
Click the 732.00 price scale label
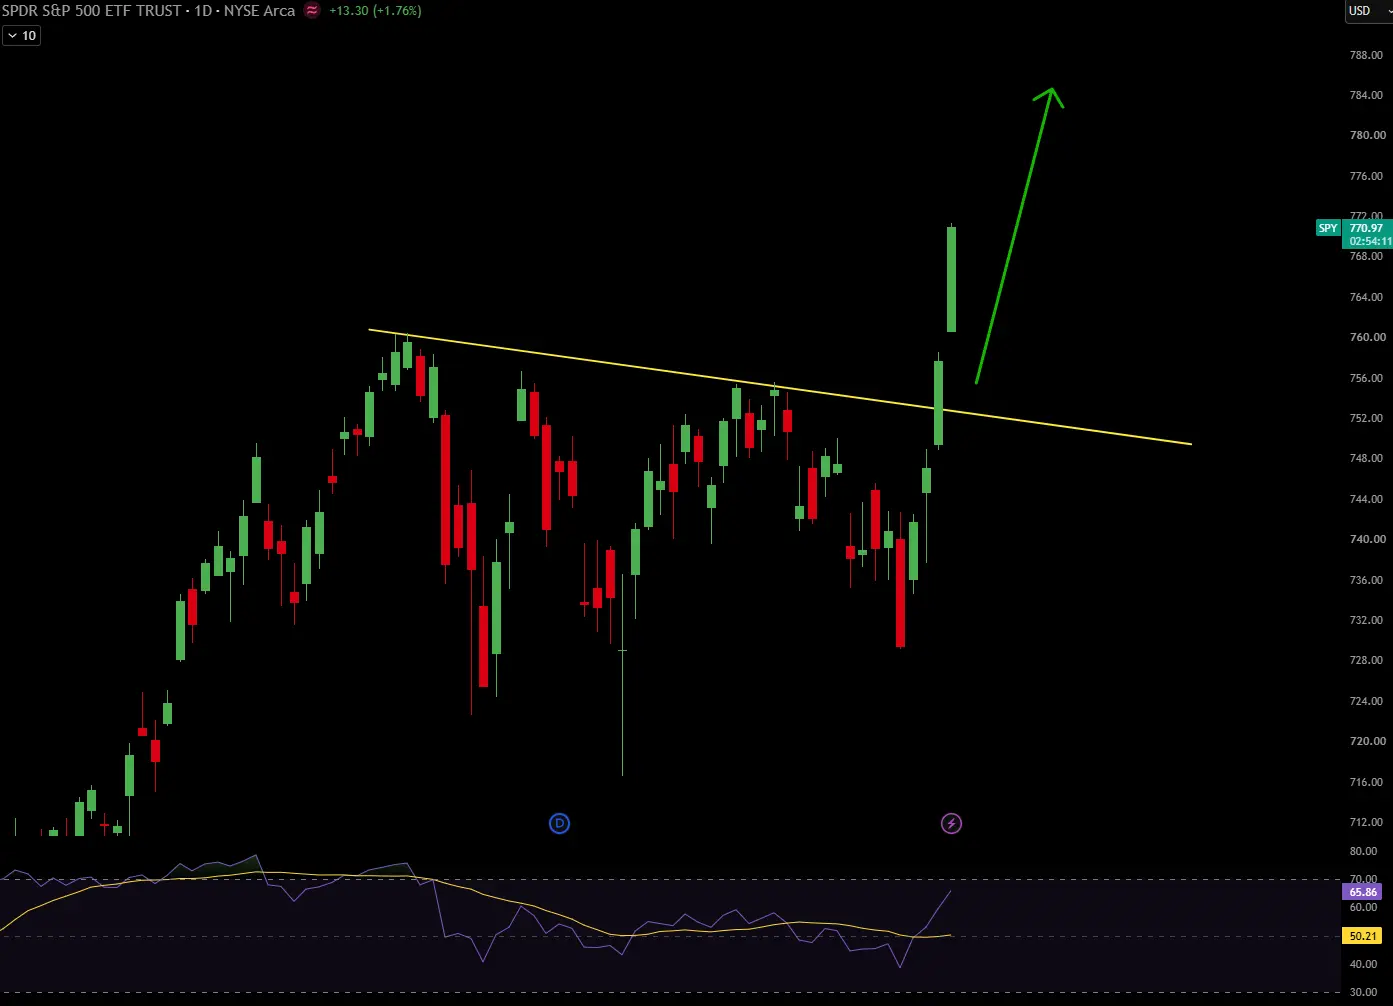point(1367,620)
